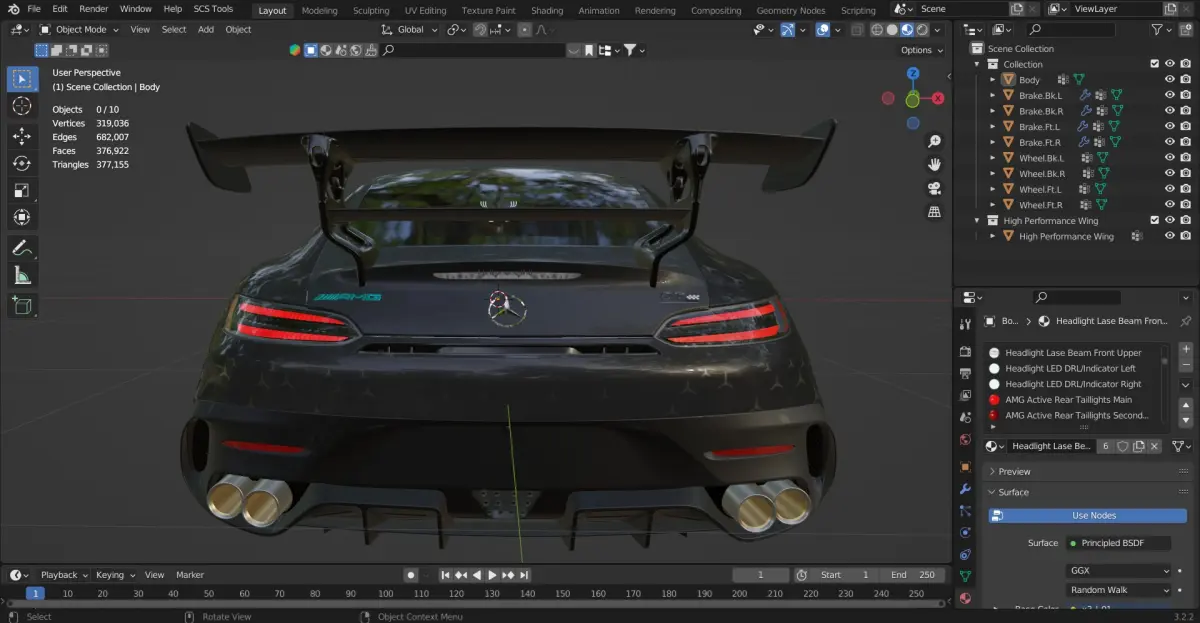Open the Material properties tab
This screenshot has height=623, width=1200.
tap(965, 598)
